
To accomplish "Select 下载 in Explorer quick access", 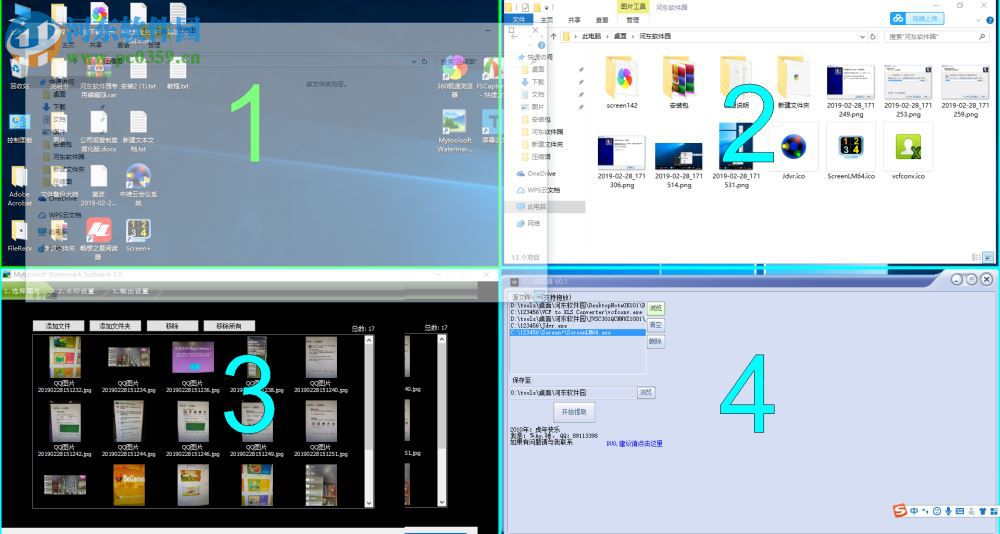I will click(538, 82).
